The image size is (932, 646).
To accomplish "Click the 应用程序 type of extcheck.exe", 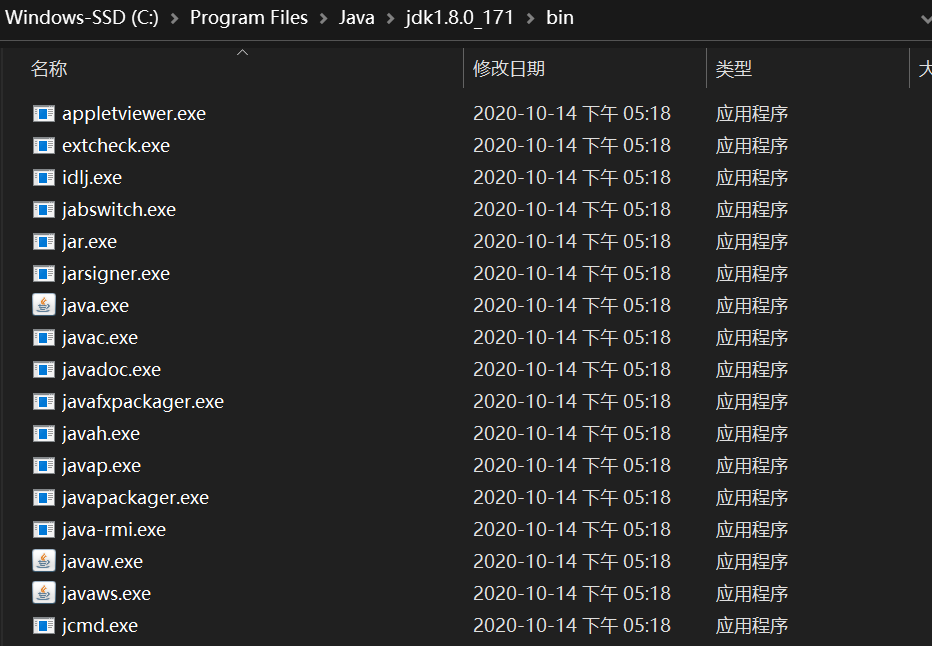I will click(x=751, y=146).
